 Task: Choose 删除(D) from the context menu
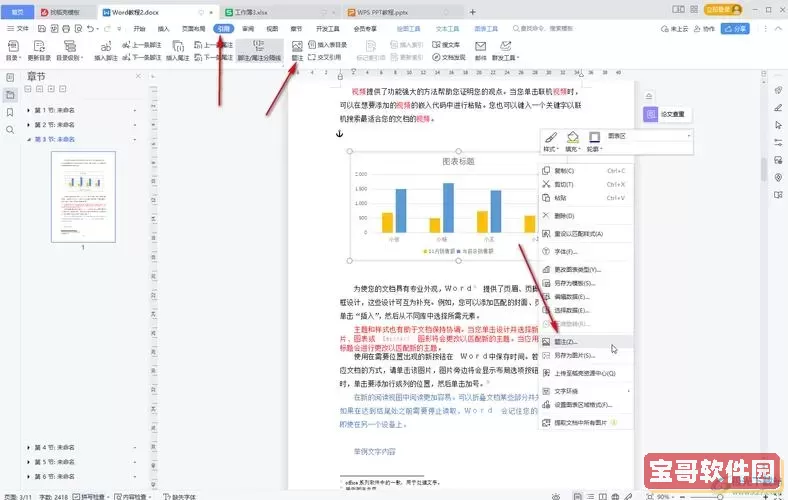[585, 216]
